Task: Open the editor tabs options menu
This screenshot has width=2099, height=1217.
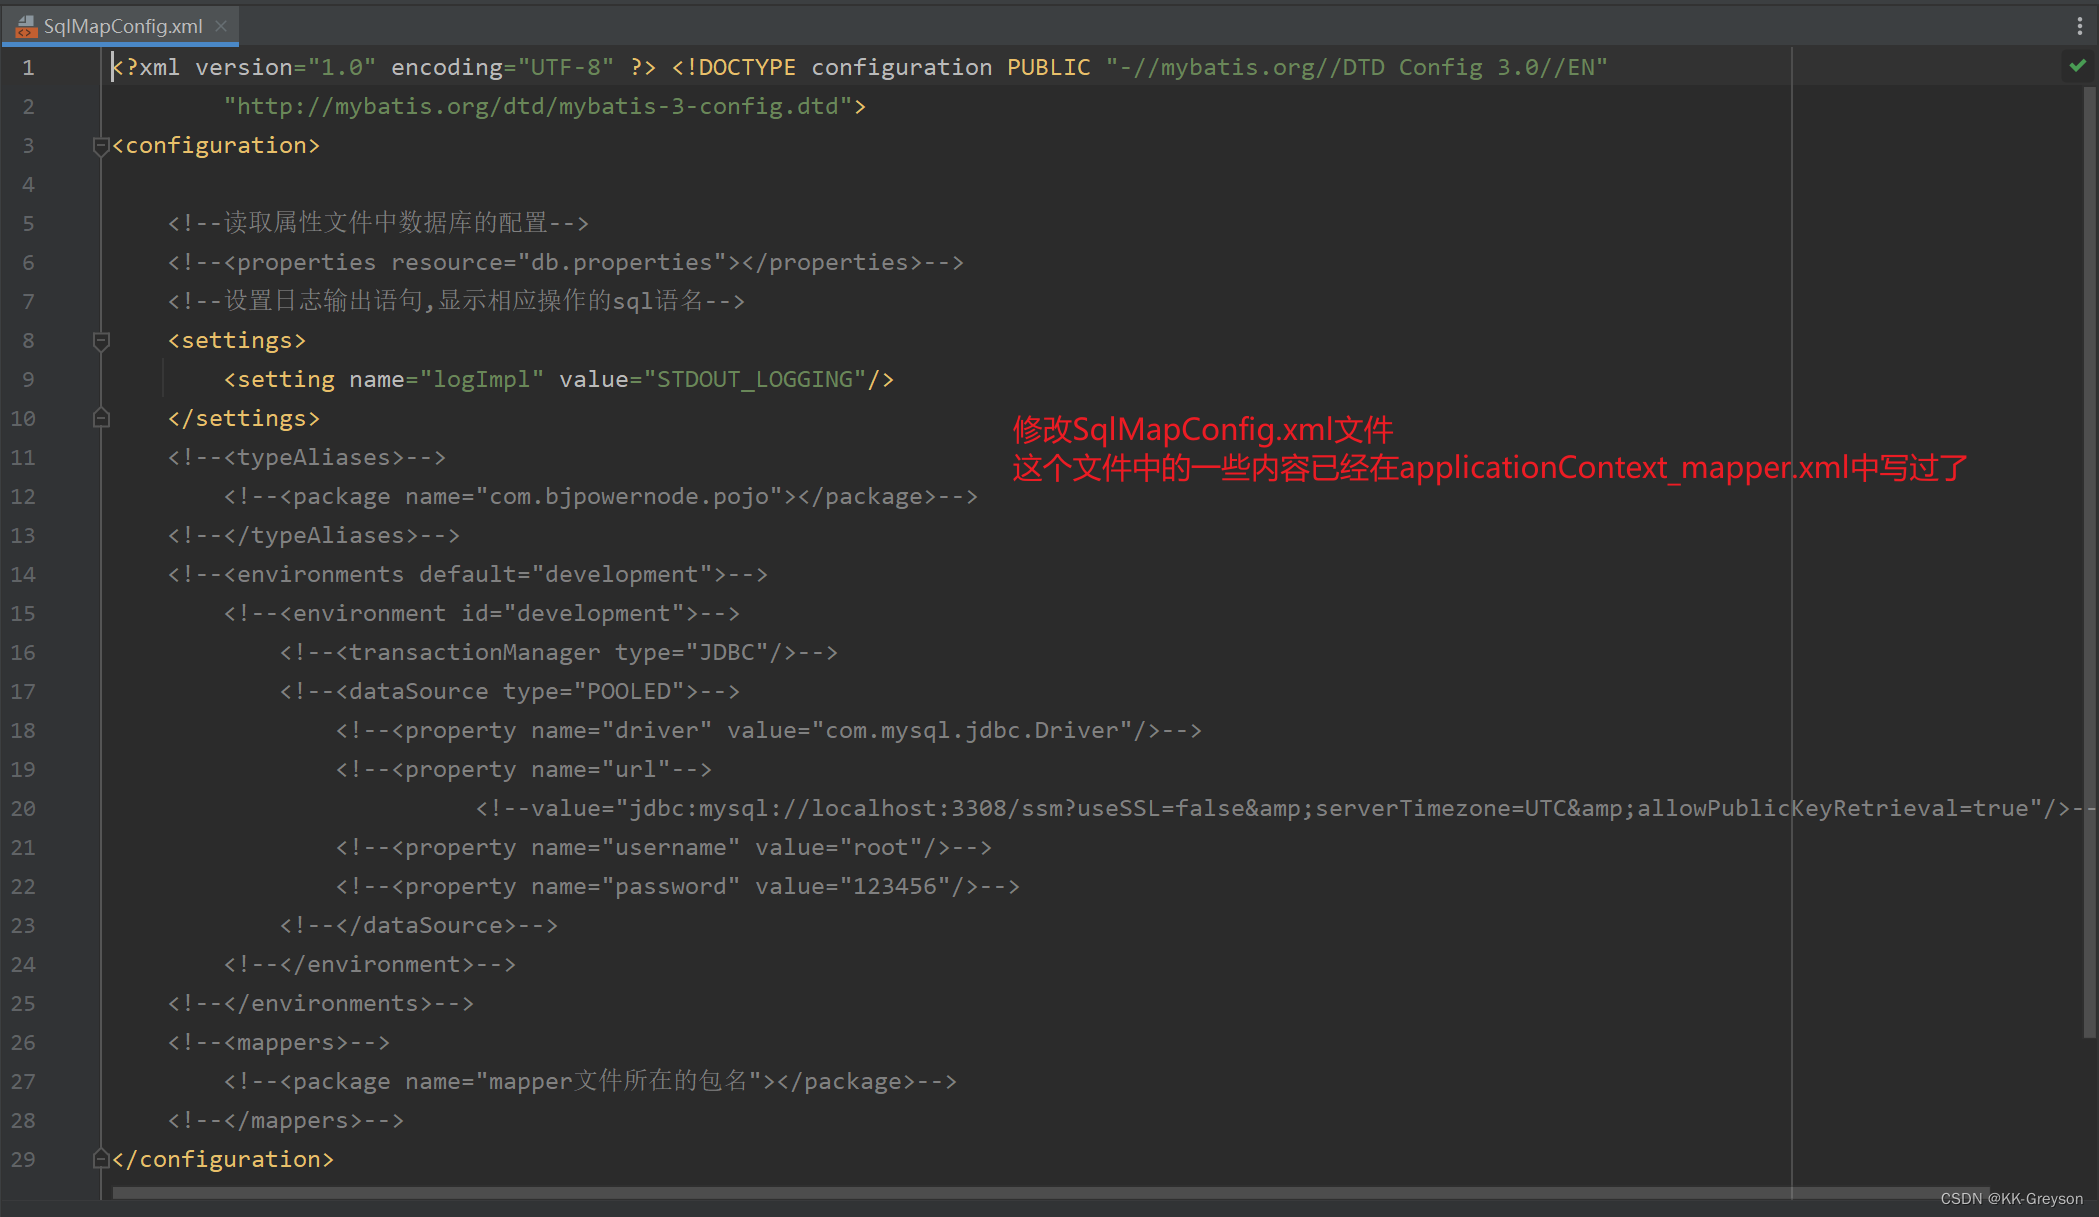Action: tap(2079, 26)
